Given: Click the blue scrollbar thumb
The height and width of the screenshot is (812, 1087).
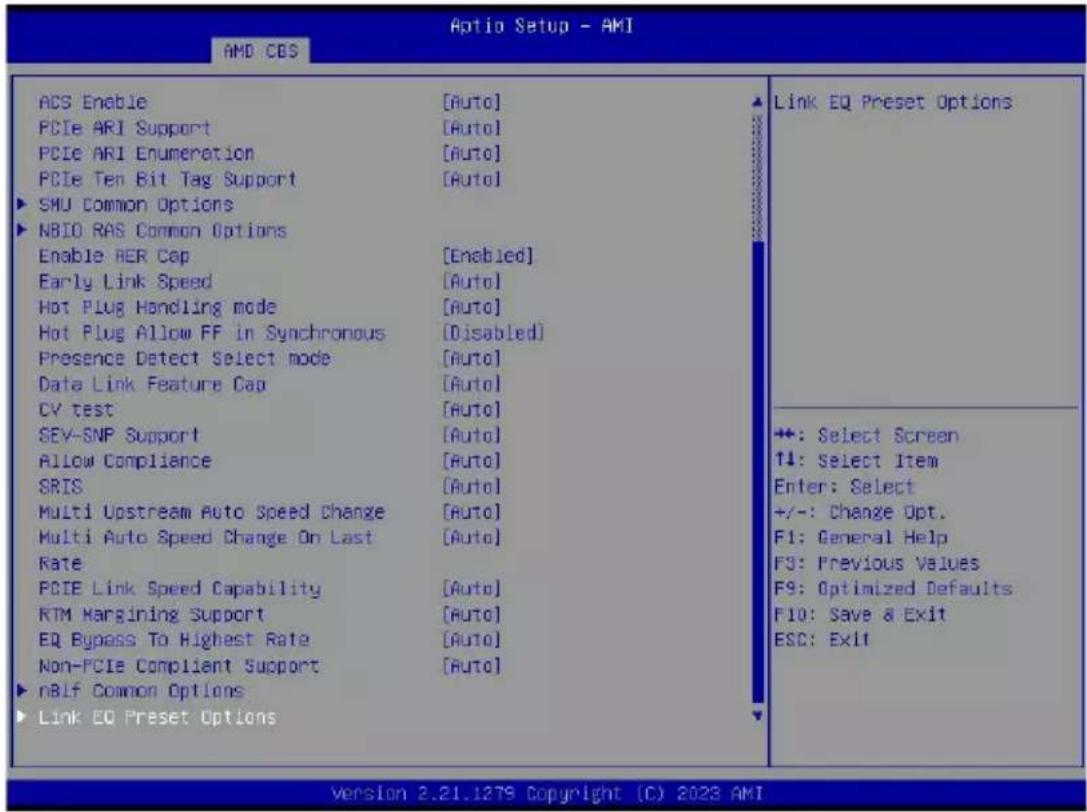Looking at the screenshot, I should point(758,472).
